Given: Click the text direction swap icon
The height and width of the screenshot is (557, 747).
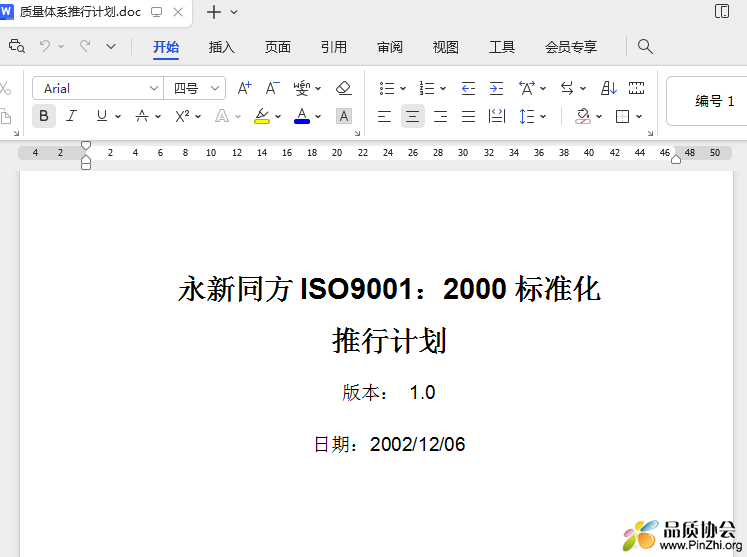Looking at the screenshot, I should point(567,88).
